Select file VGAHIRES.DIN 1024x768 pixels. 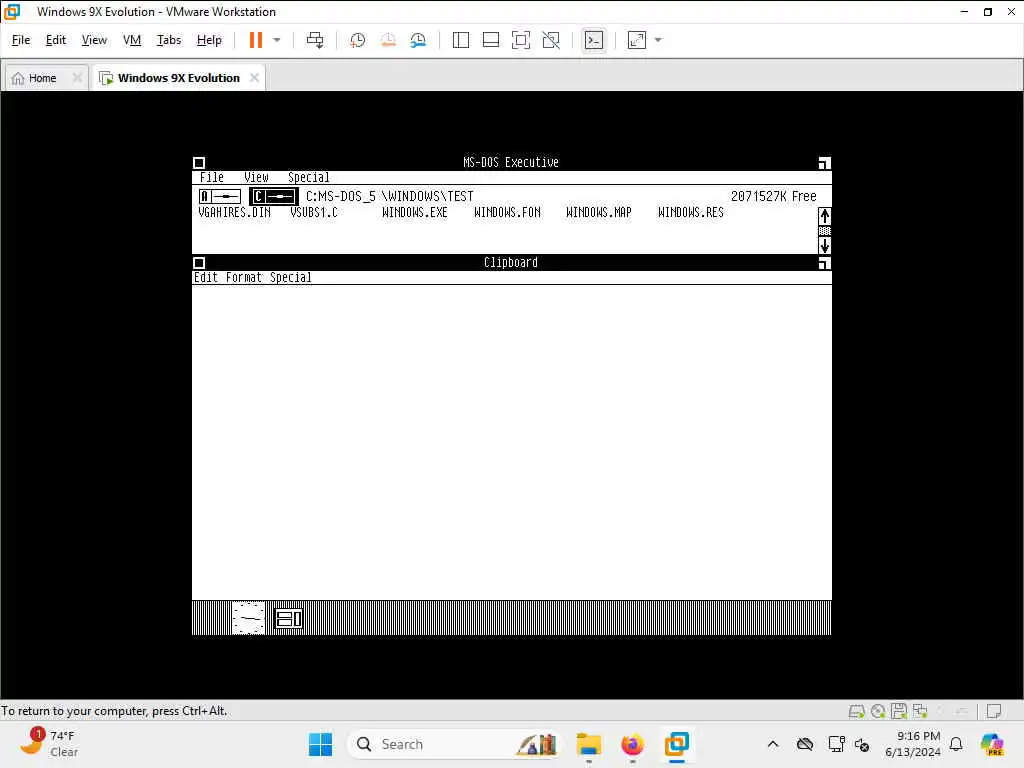[234, 212]
